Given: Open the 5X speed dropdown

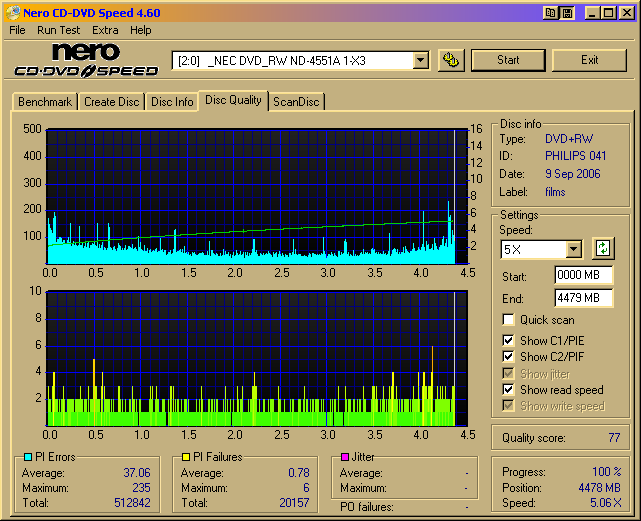Looking at the screenshot, I should 573,249.
